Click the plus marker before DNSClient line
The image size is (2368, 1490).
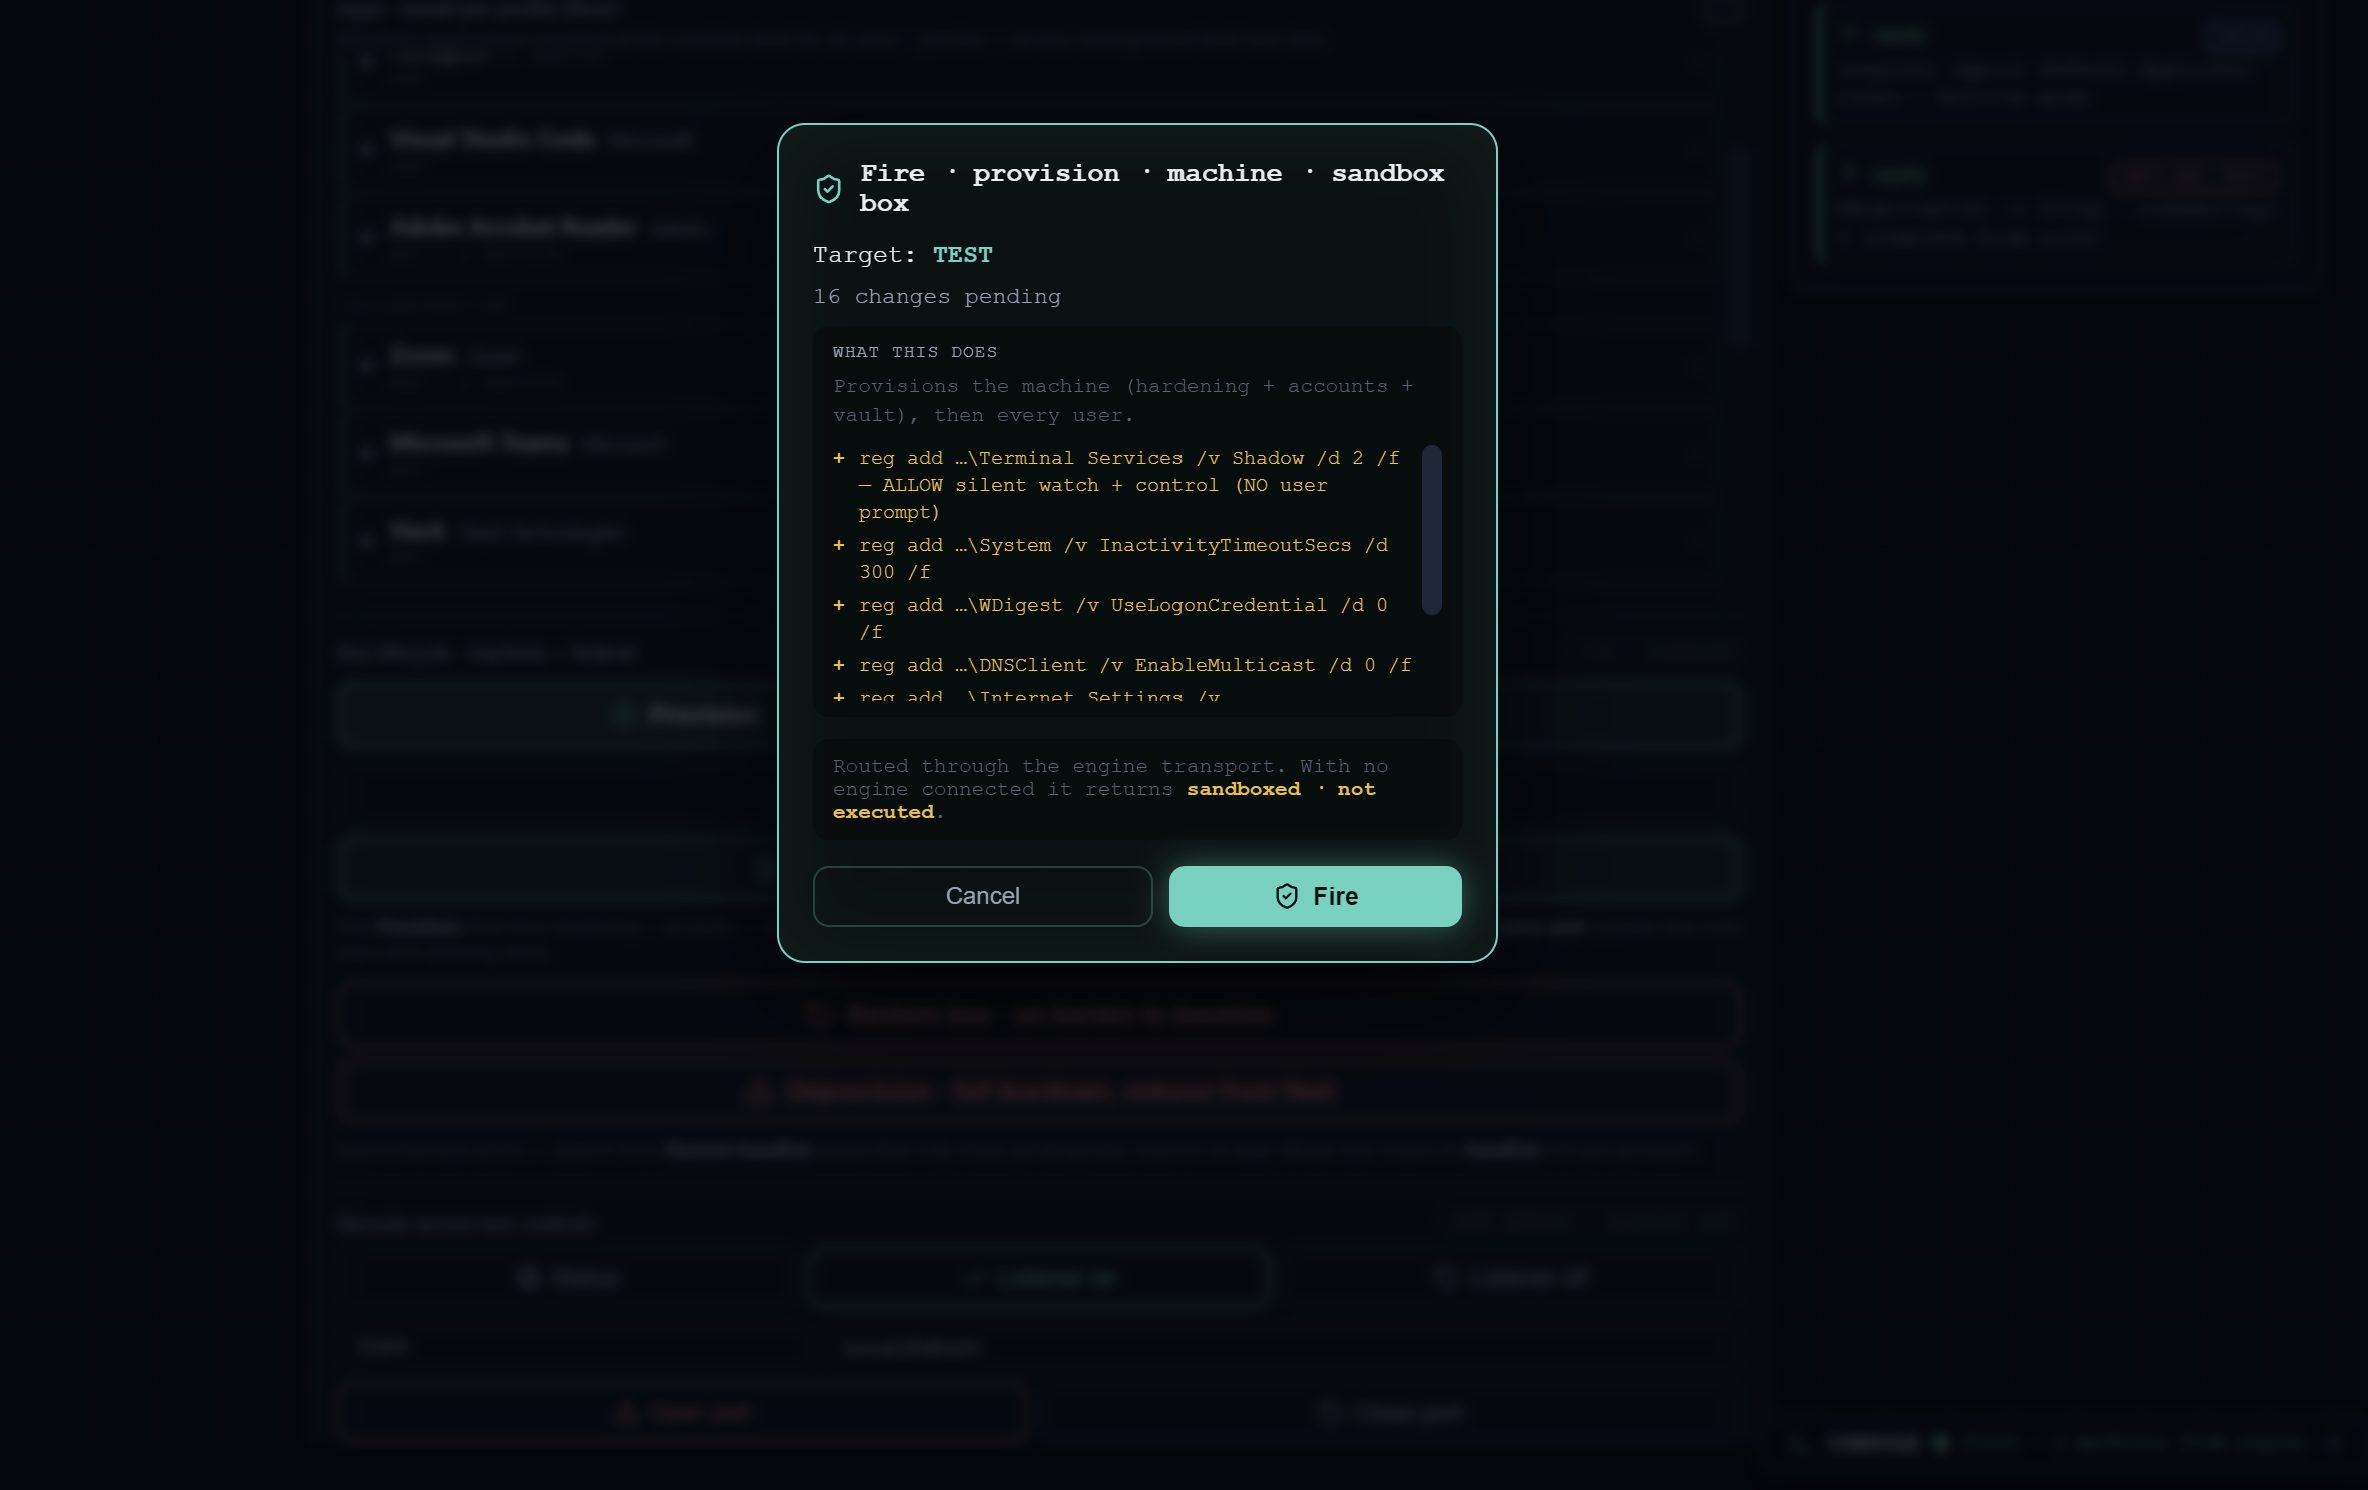[x=839, y=665]
